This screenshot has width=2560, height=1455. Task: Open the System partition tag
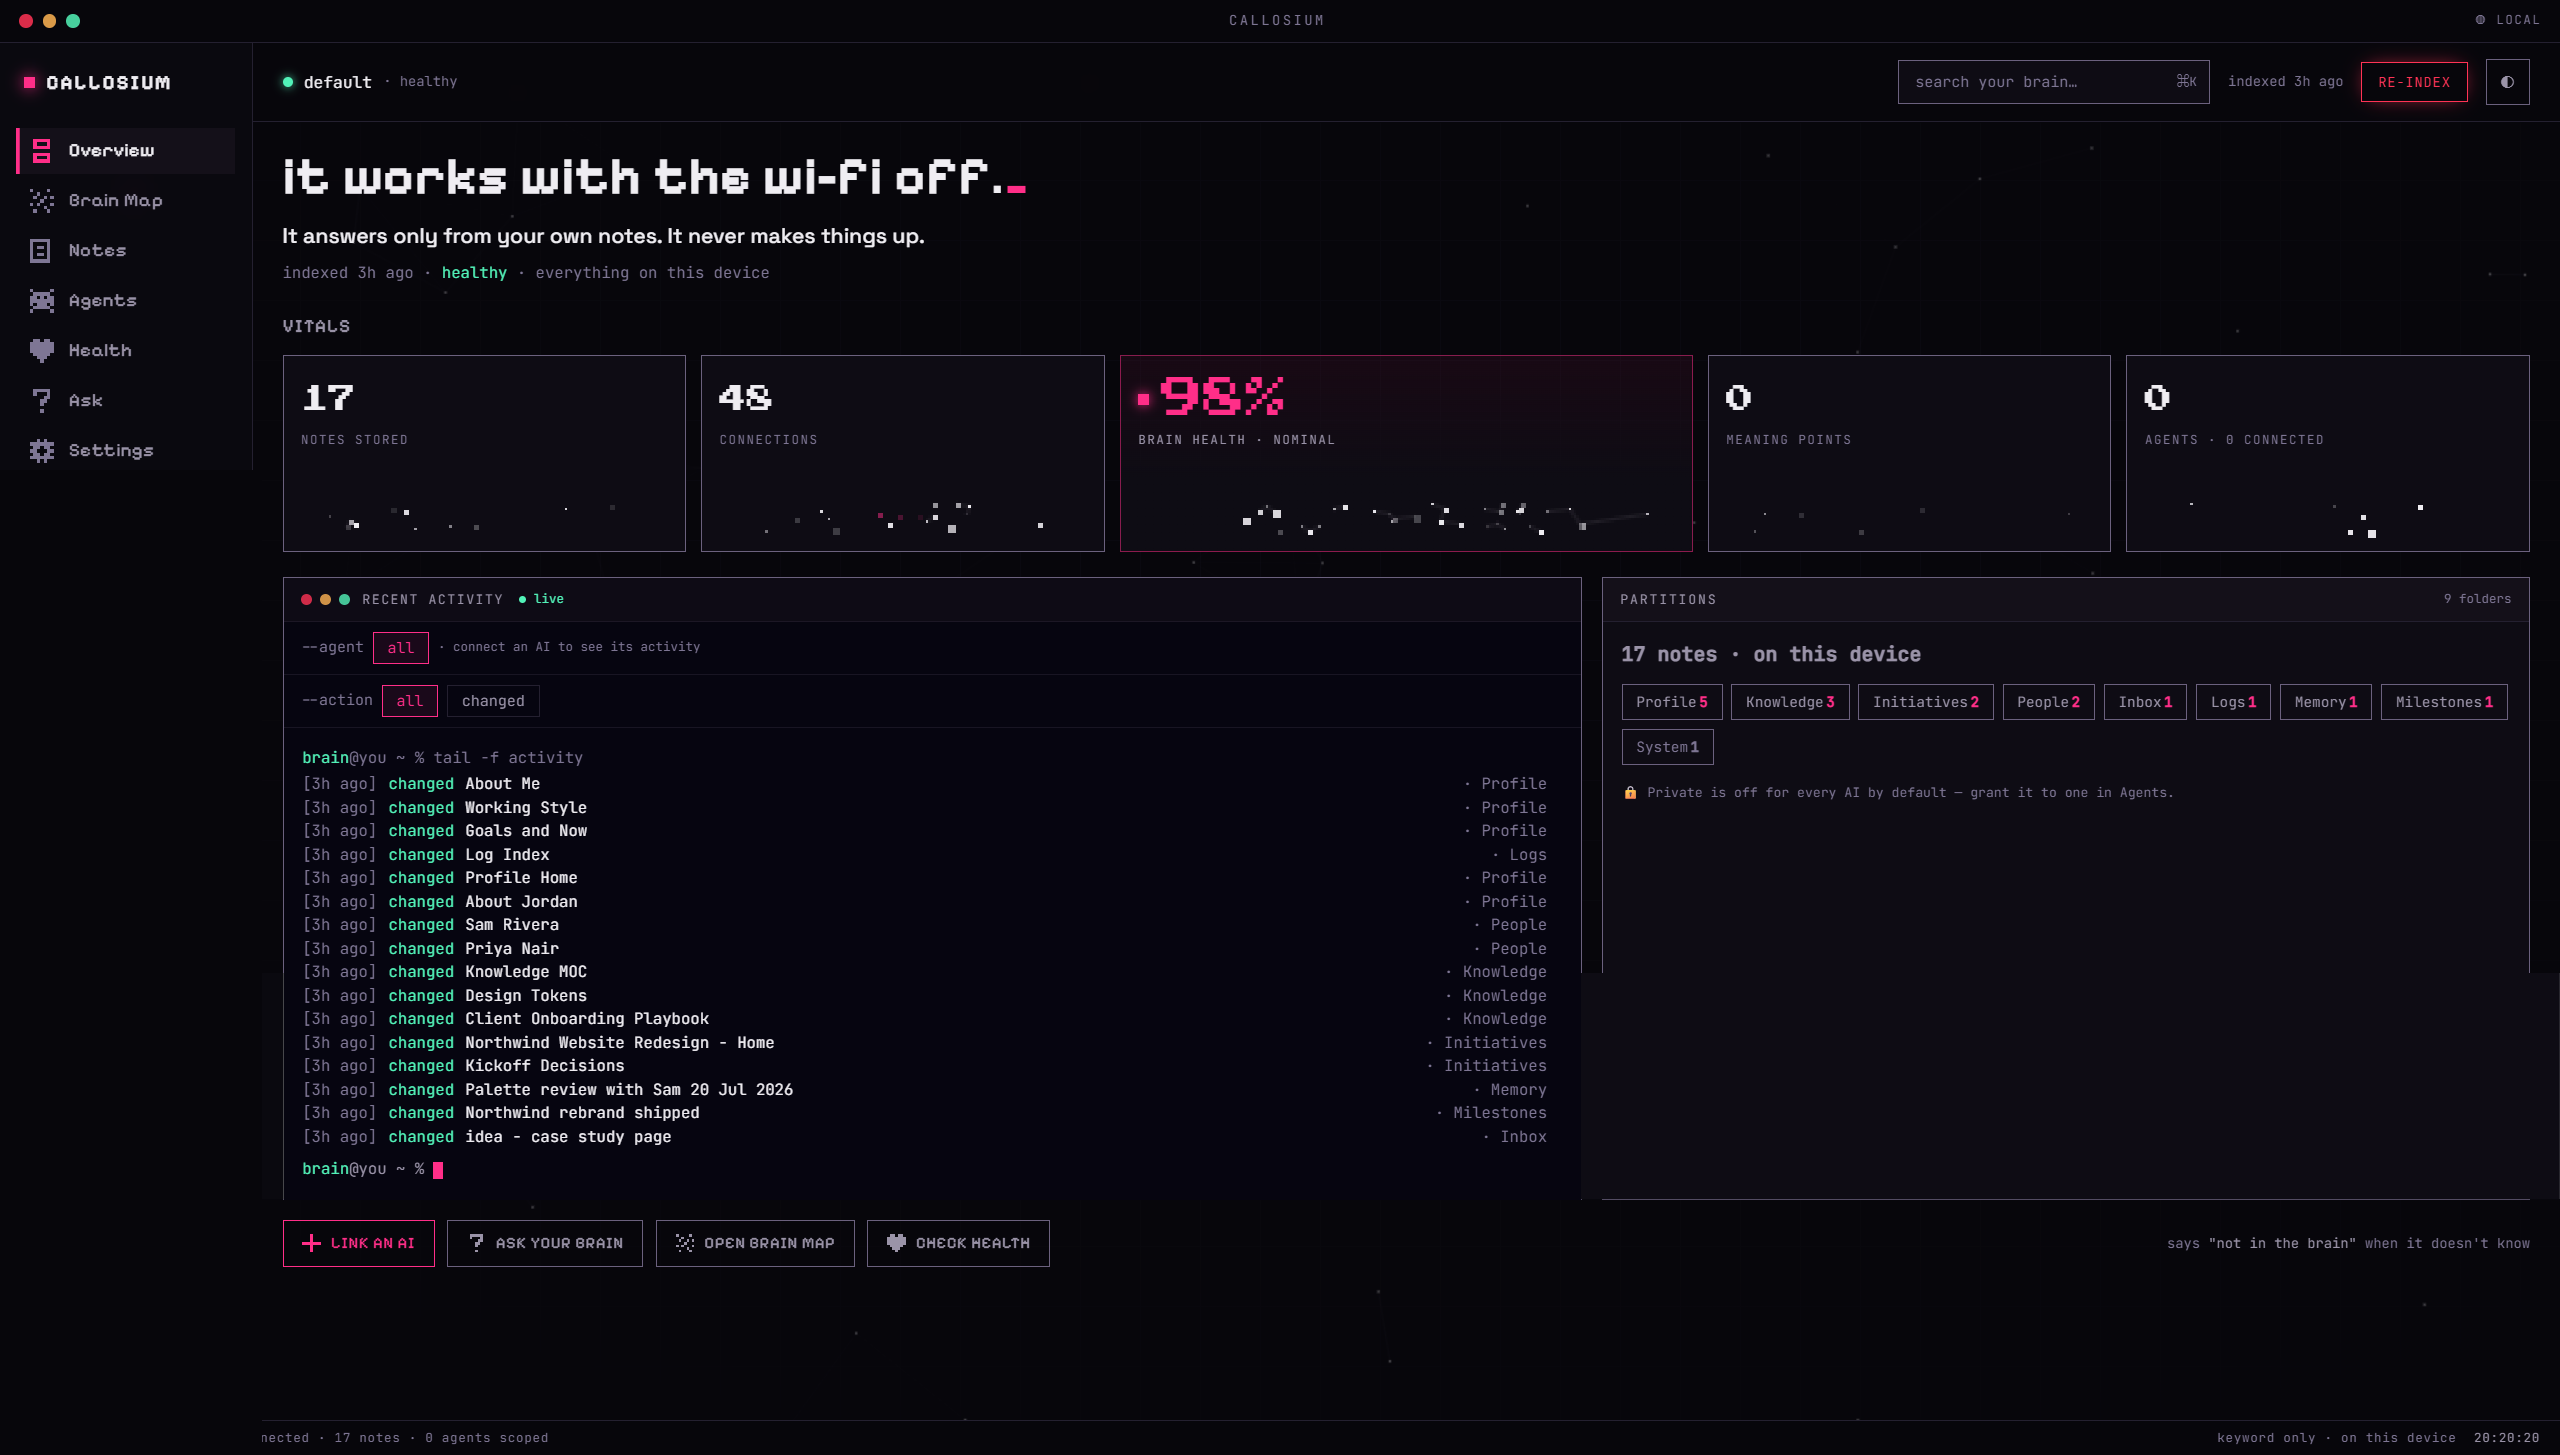[x=1667, y=747]
